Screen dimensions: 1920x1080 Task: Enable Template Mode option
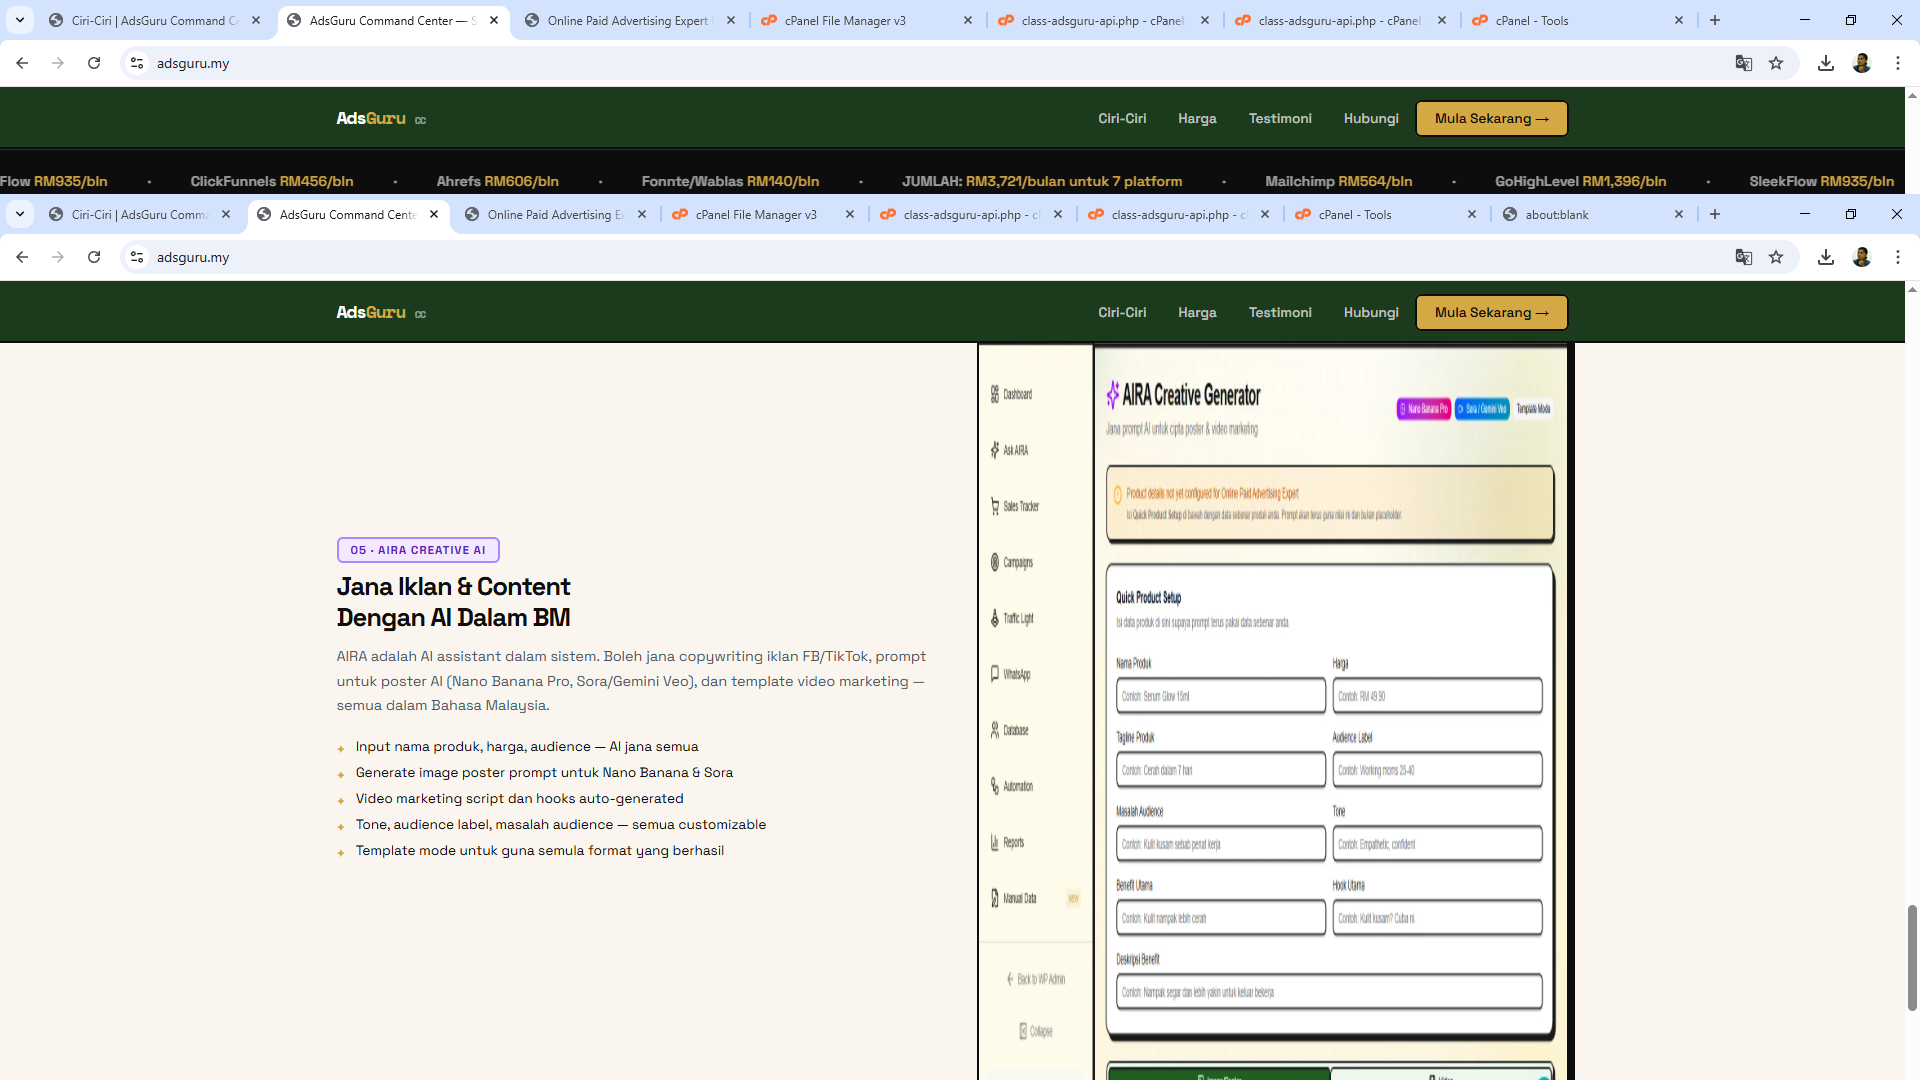(x=1533, y=409)
